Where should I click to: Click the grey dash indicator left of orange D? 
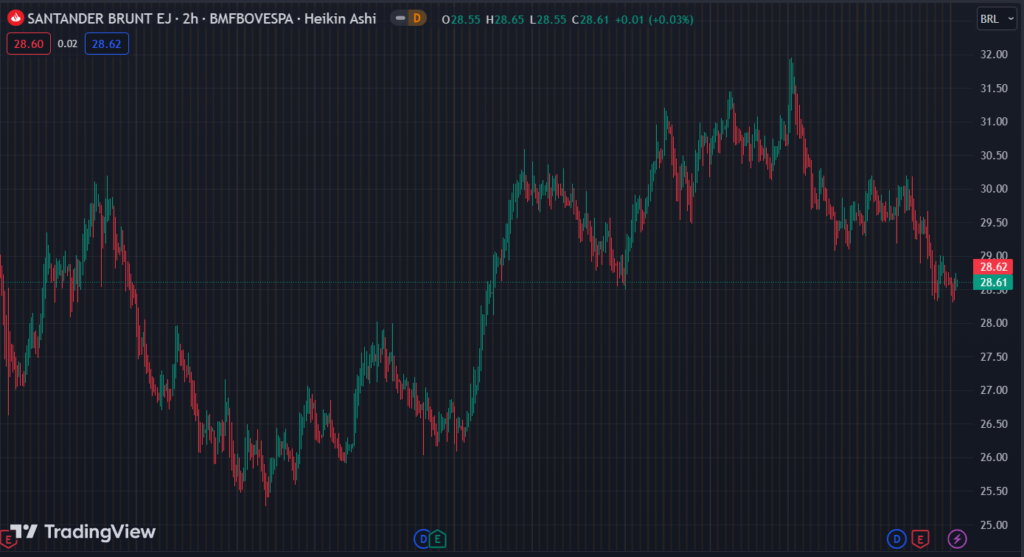[x=400, y=18]
